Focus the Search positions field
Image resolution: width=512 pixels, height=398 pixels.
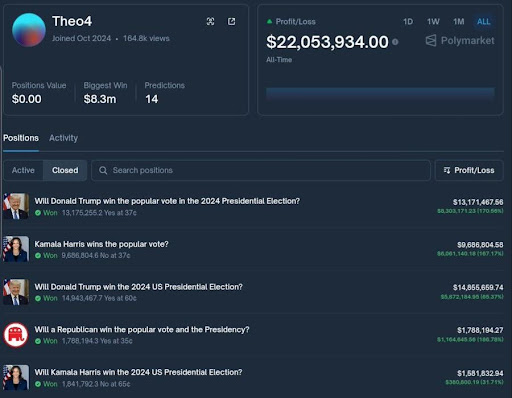[x=261, y=170]
